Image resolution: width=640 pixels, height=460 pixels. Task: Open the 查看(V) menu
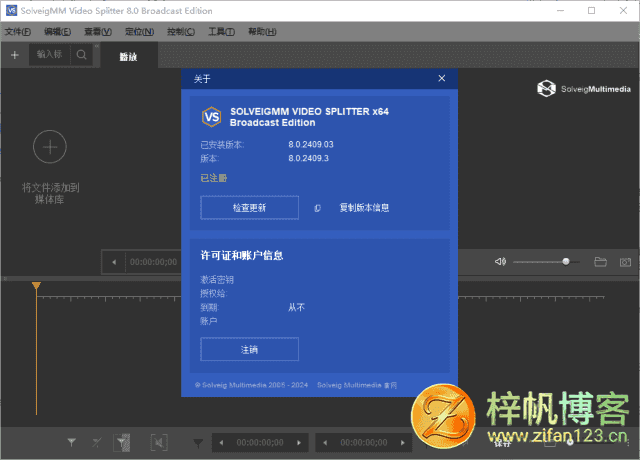click(x=98, y=32)
